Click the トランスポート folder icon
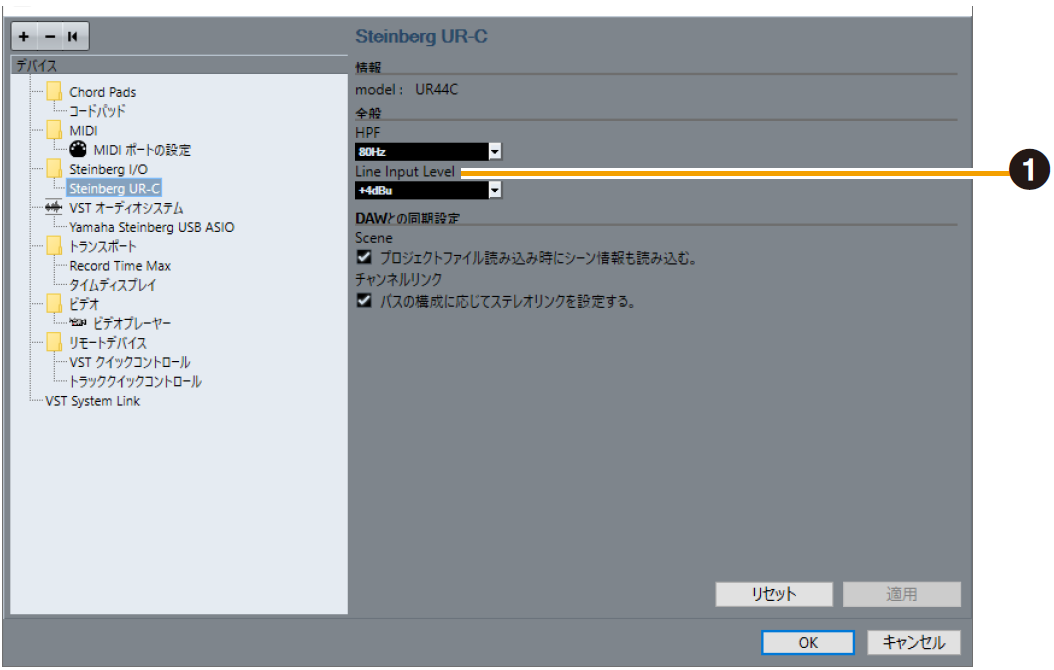The image size is (1054, 670). [55, 246]
